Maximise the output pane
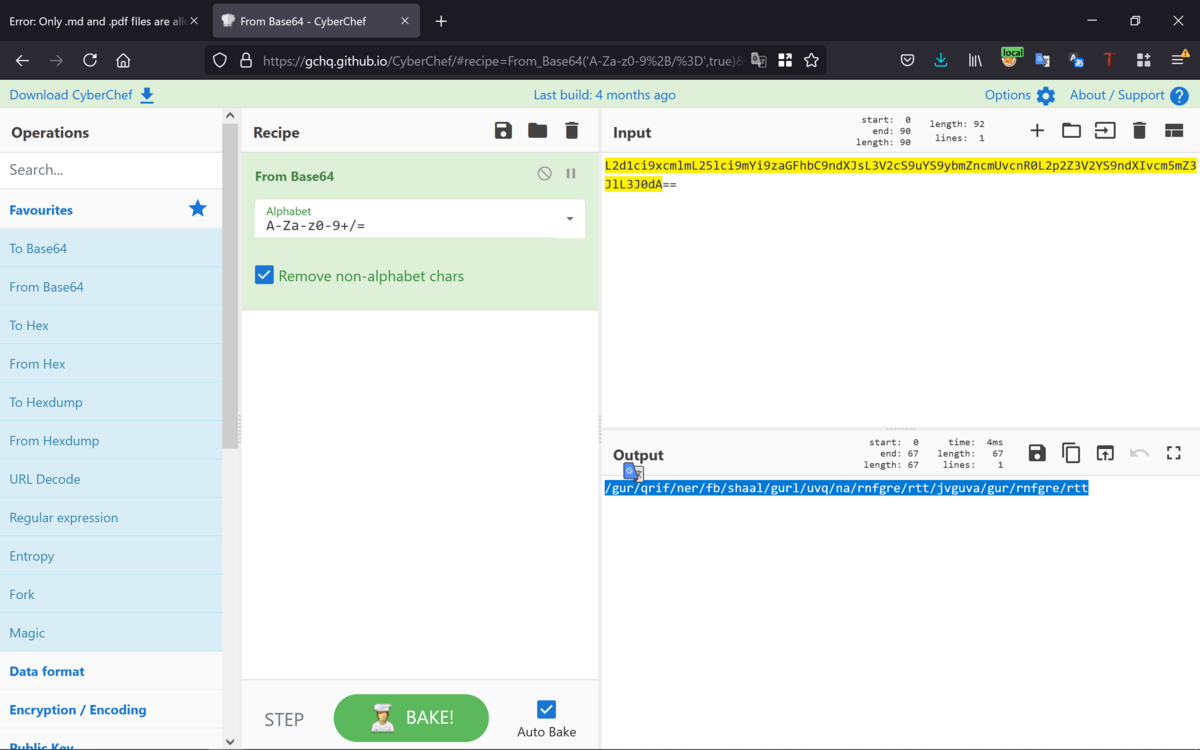The image size is (1200, 750). pos(1174,453)
